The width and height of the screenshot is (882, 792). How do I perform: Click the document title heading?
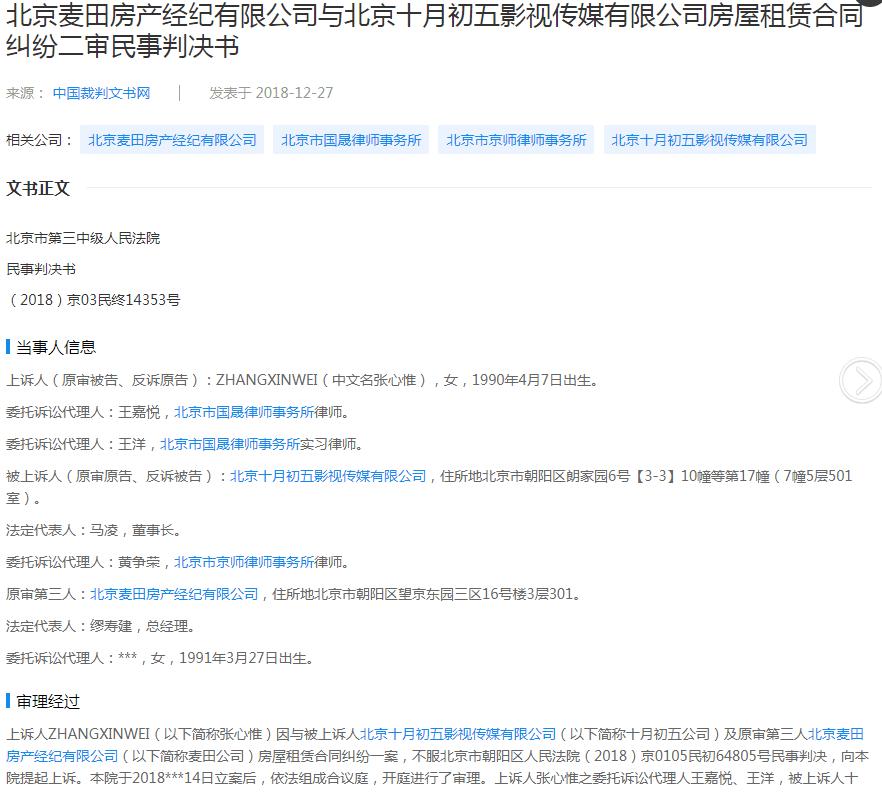434,30
